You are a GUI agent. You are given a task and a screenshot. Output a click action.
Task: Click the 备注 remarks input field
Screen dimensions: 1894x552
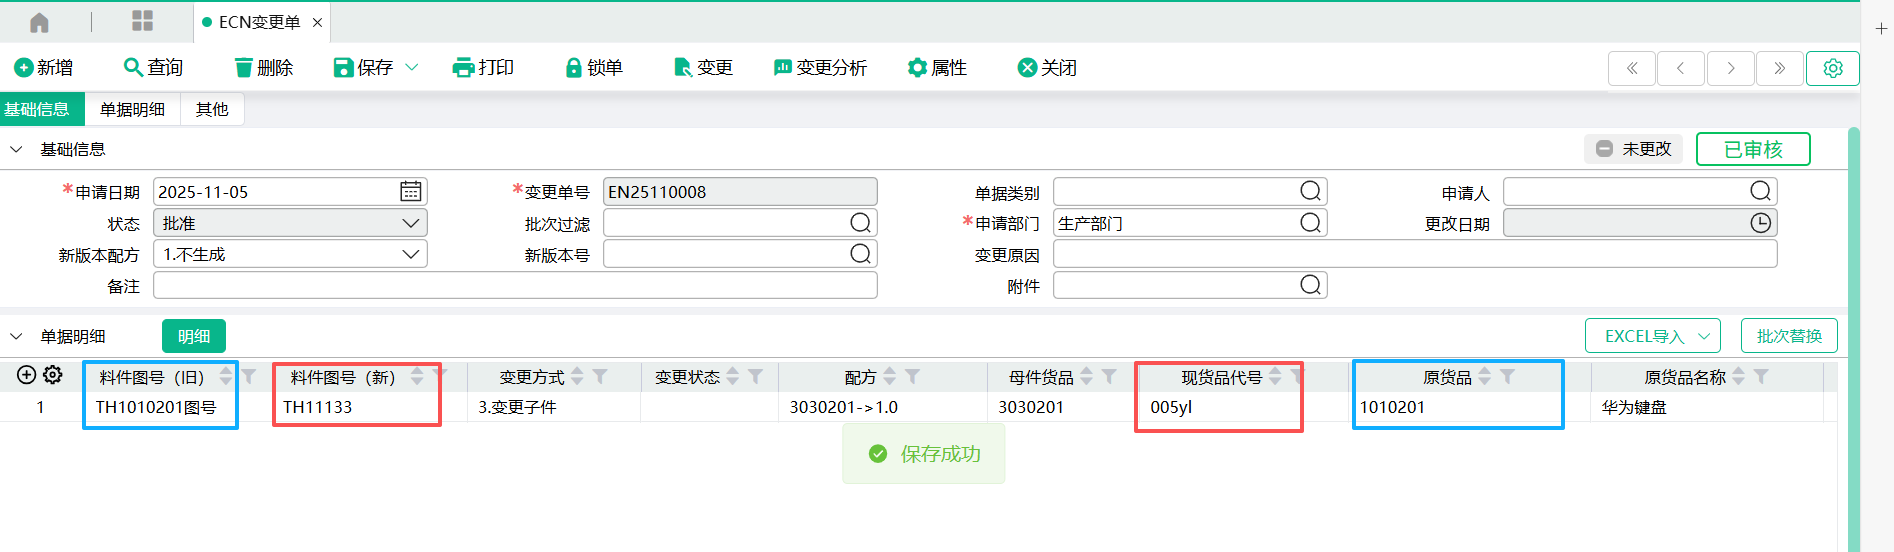pos(515,286)
